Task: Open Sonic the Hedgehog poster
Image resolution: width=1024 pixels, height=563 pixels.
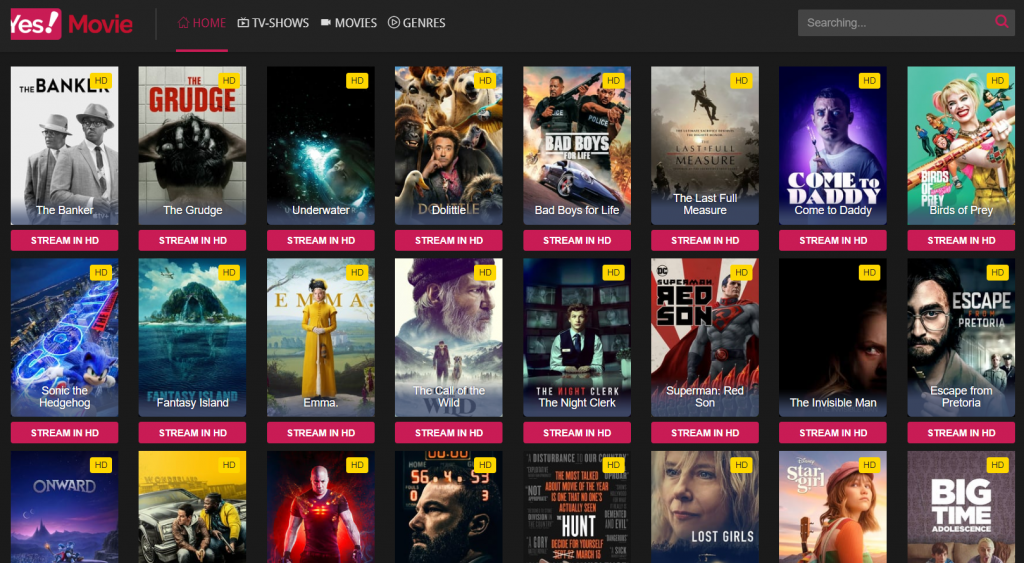Action: (x=65, y=338)
